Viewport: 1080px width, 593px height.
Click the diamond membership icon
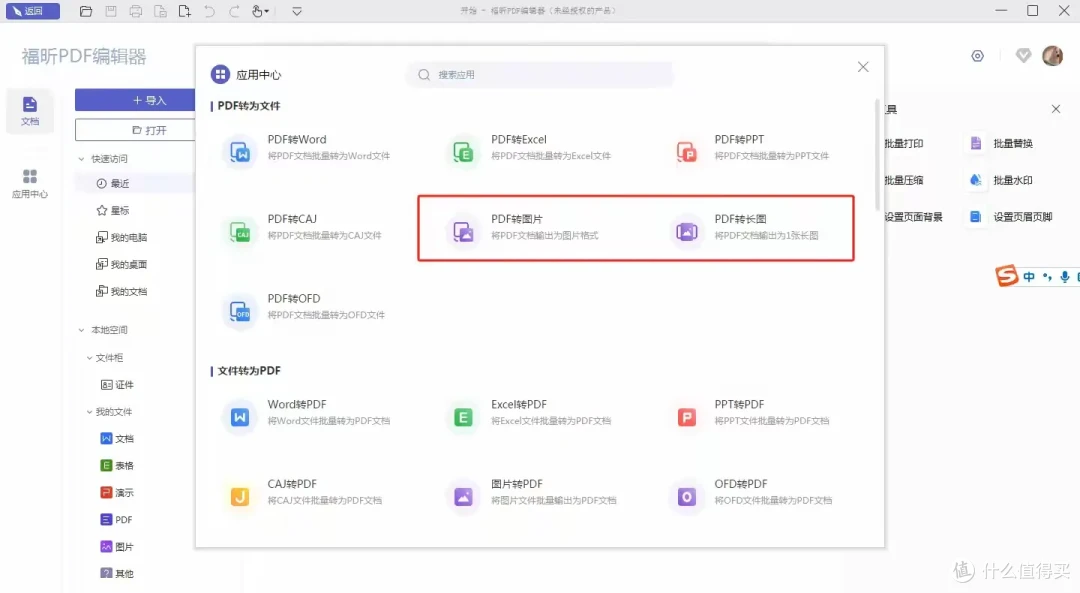click(1024, 56)
